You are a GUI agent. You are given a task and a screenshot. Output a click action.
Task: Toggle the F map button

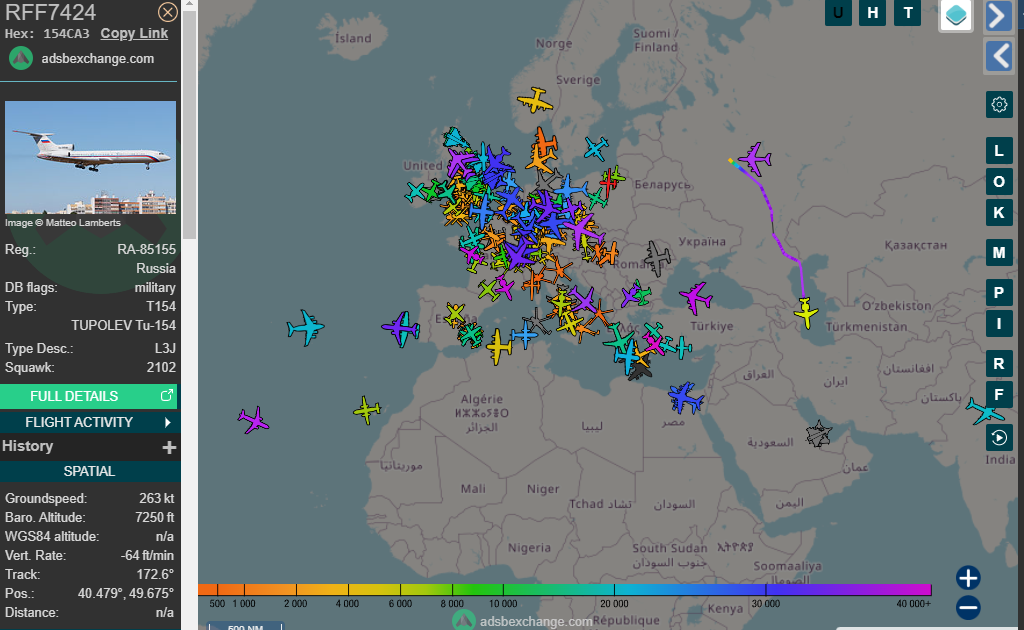(x=999, y=394)
